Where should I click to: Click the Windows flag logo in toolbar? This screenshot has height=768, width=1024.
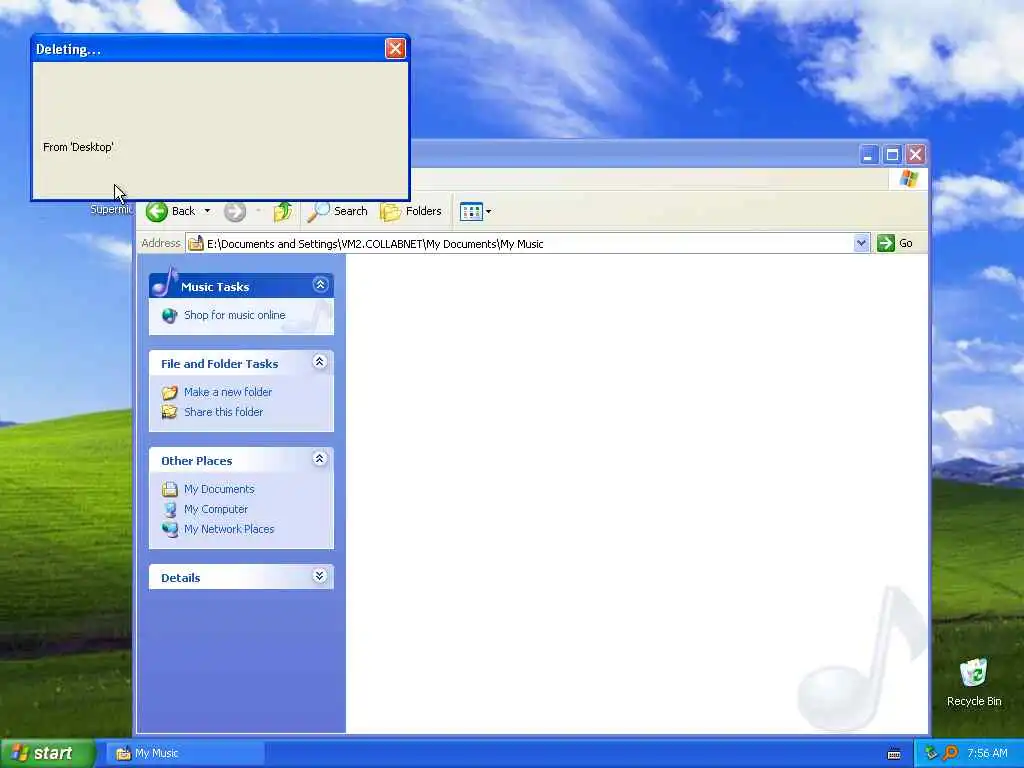pos(908,179)
